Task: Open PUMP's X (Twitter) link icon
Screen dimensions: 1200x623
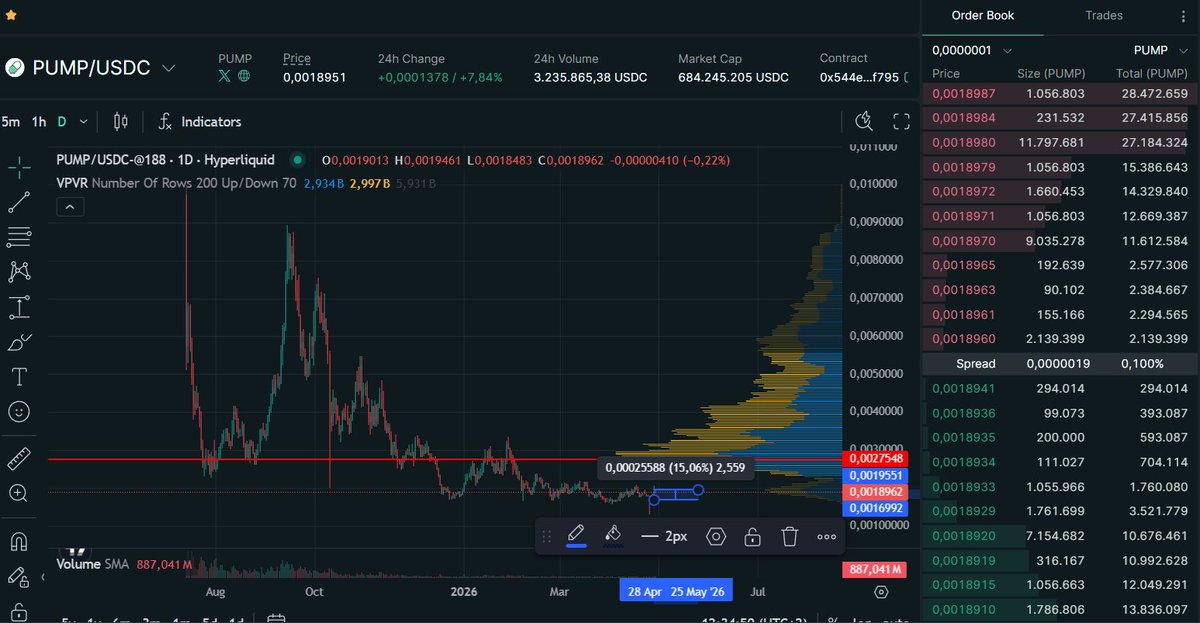Action: pos(225,76)
